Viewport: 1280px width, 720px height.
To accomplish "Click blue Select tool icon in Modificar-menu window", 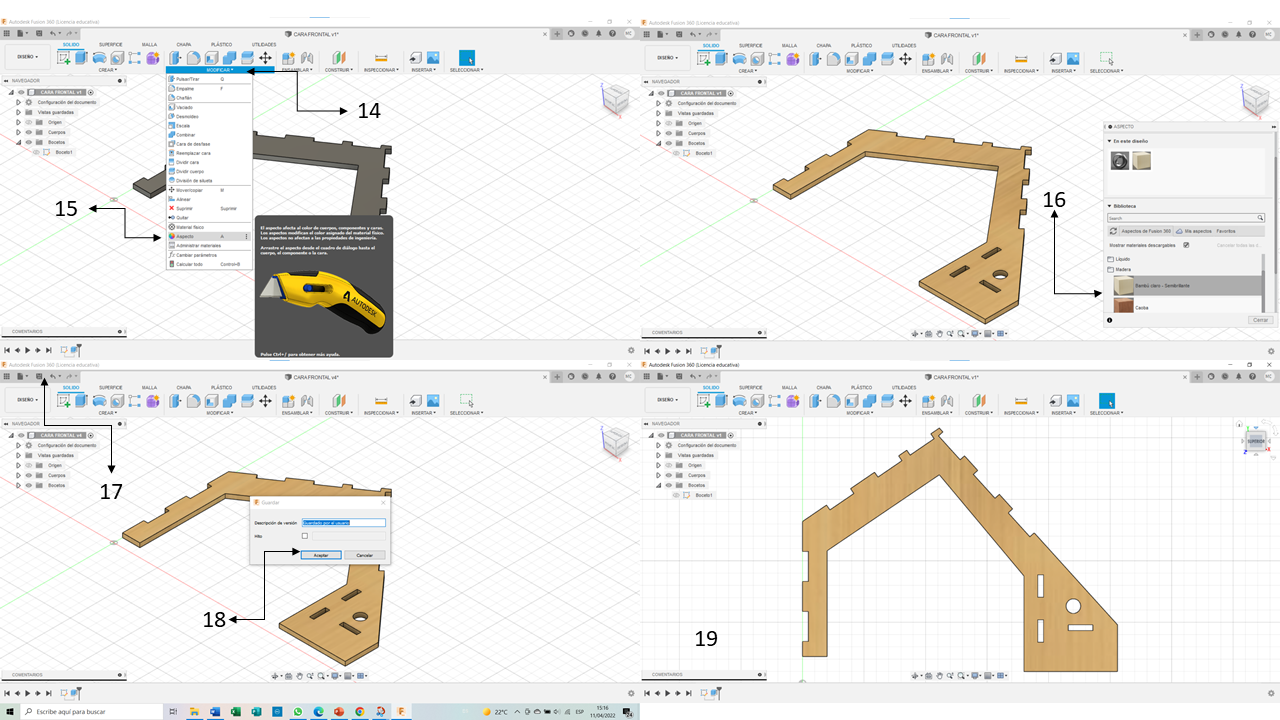I will click(466, 59).
